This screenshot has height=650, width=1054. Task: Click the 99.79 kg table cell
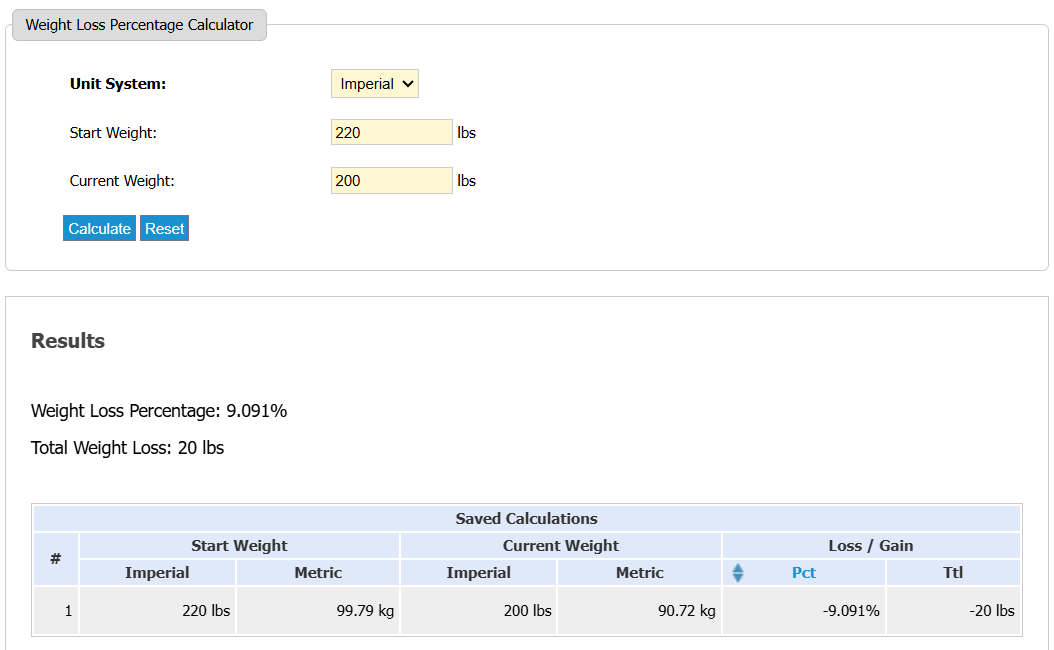click(318, 611)
